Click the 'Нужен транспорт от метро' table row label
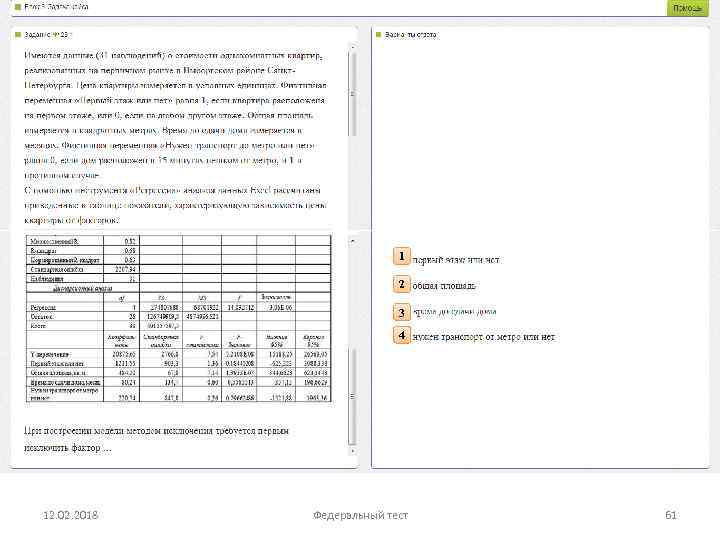The height and width of the screenshot is (540, 720). pos(64,394)
